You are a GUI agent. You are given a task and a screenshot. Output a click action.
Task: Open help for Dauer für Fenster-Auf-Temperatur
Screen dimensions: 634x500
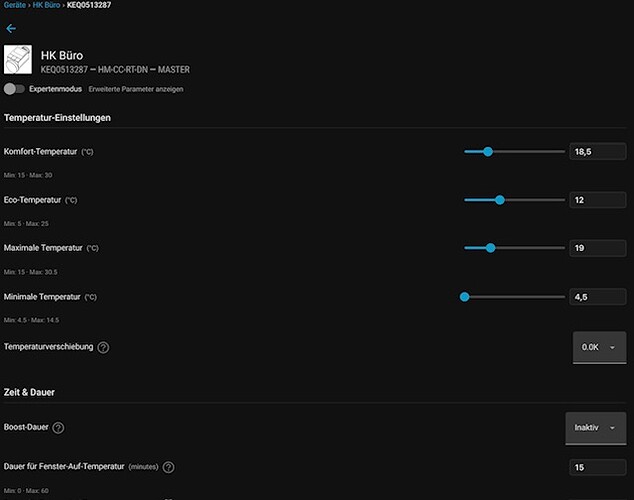pyautogui.click(x=168, y=467)
